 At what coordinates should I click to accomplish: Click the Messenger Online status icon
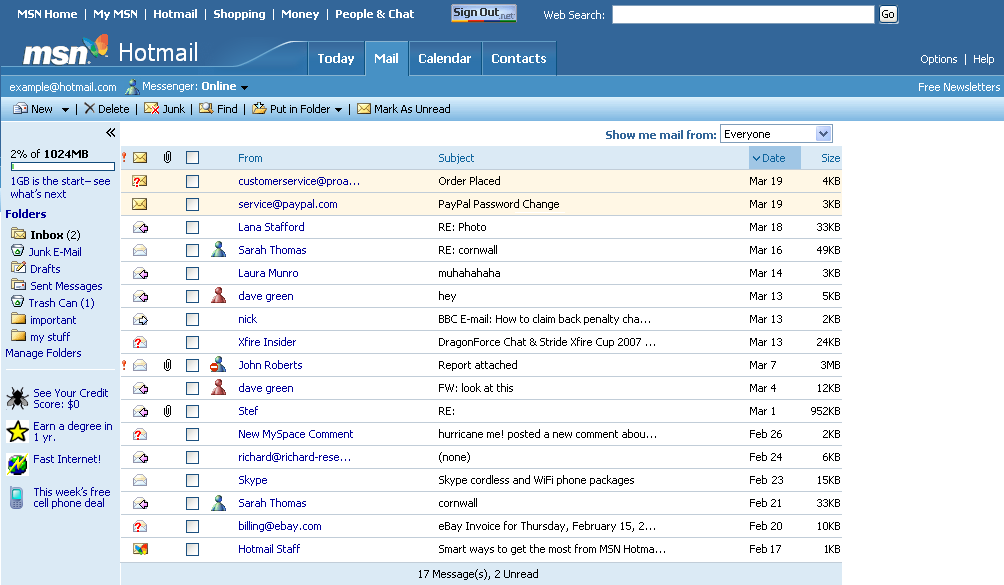click(x=131, y=86)
